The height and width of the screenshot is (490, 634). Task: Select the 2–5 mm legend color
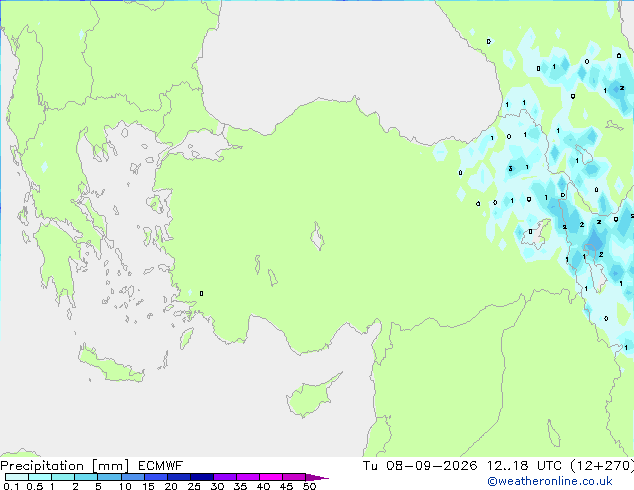tap(86, 477)
